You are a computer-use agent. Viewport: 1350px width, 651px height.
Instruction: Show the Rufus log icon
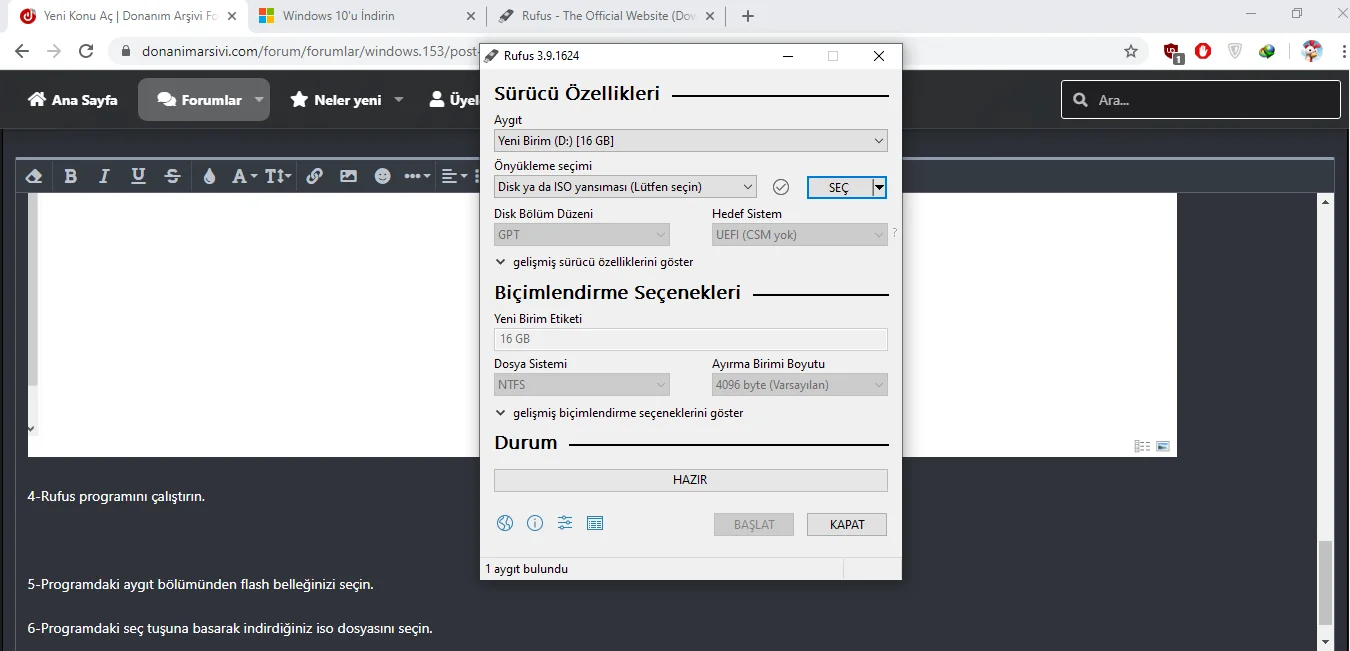[x=595, y=523]
